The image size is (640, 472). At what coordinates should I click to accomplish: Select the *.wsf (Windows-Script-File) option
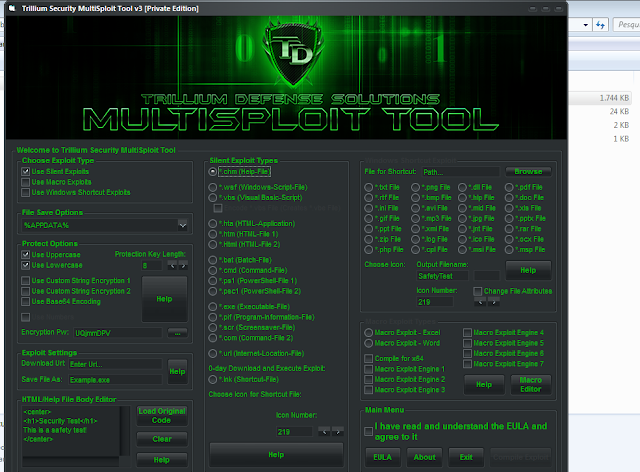(213, 187)
